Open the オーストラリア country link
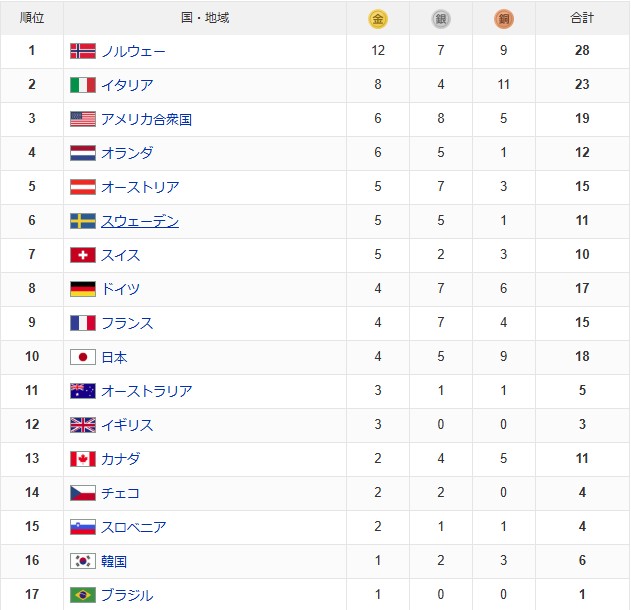The image size is (631, 610). pos(146,391)
